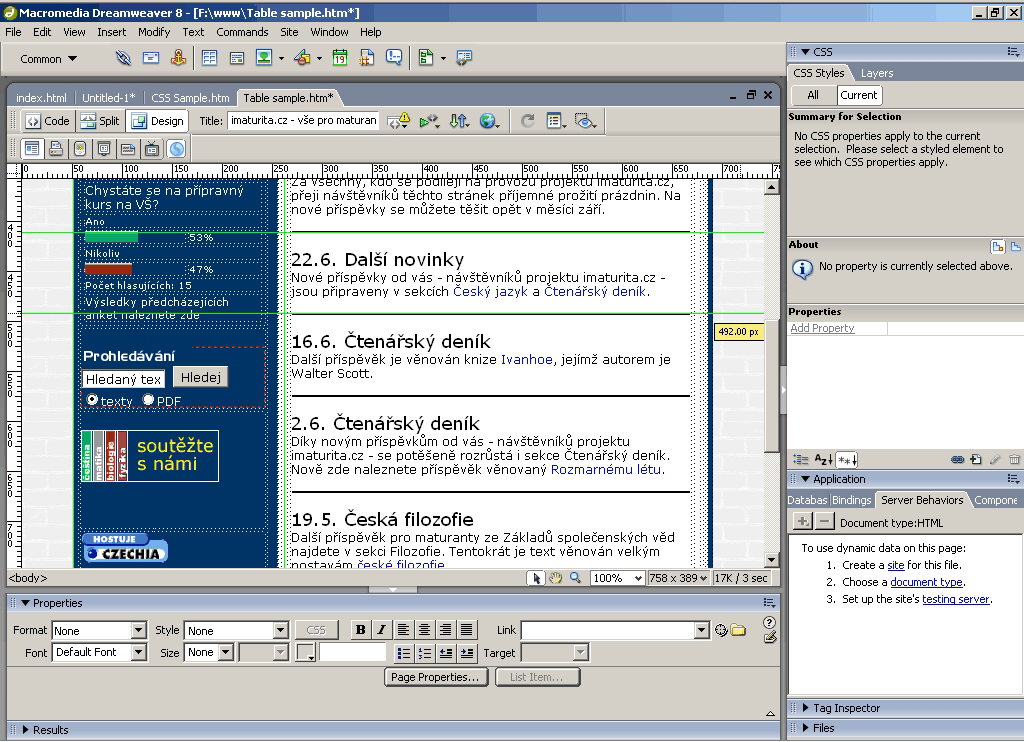Toggle Italic formatting
The image size is (1024, 742).
(x=381, y=630)
